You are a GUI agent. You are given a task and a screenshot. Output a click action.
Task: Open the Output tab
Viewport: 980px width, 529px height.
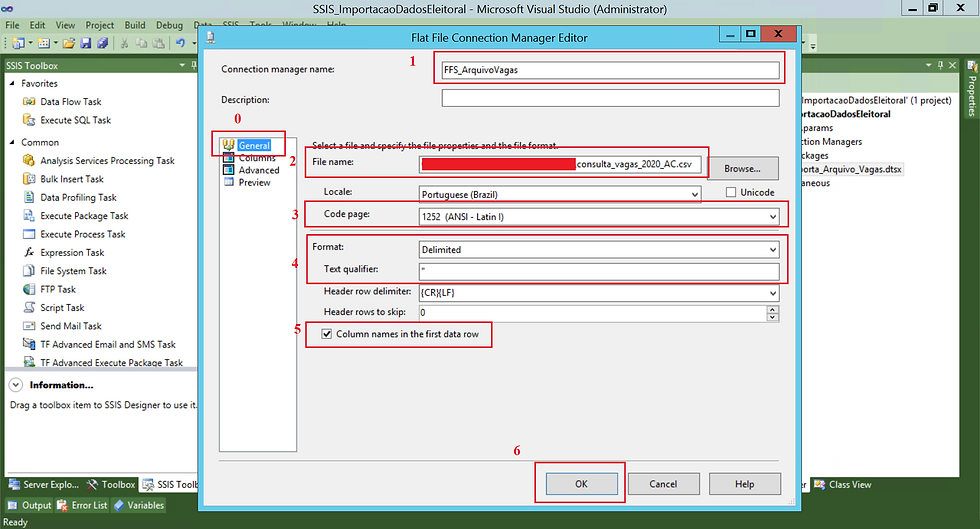click(x=29, y=505)
